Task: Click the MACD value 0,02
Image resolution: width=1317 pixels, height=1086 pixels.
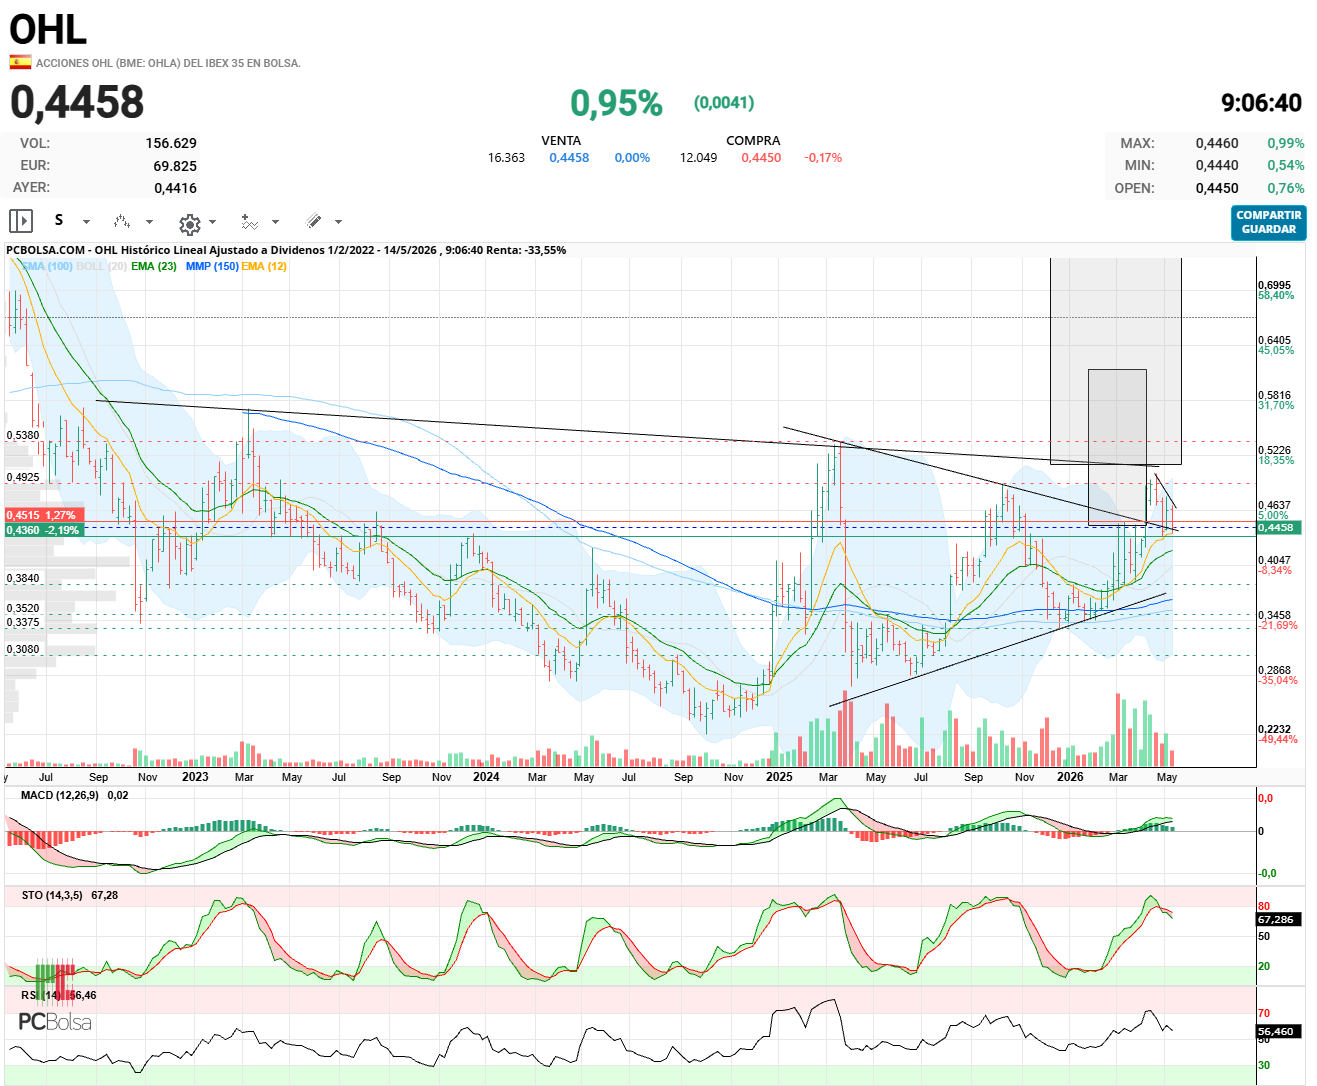Action: [118, 795]
